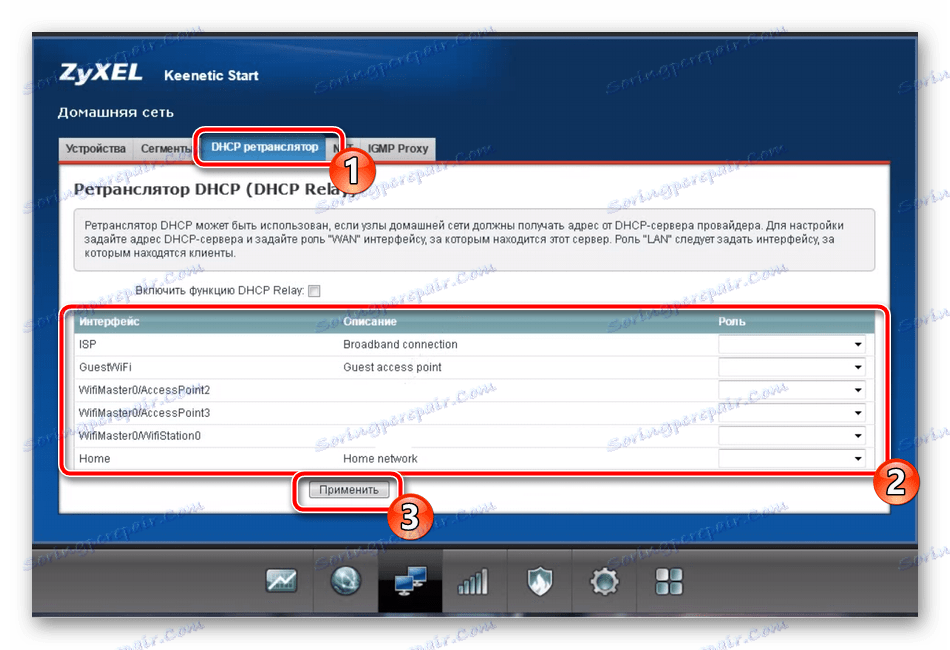Click the Роль column header
The image size is (950, 650).
[x=731, y=322]
